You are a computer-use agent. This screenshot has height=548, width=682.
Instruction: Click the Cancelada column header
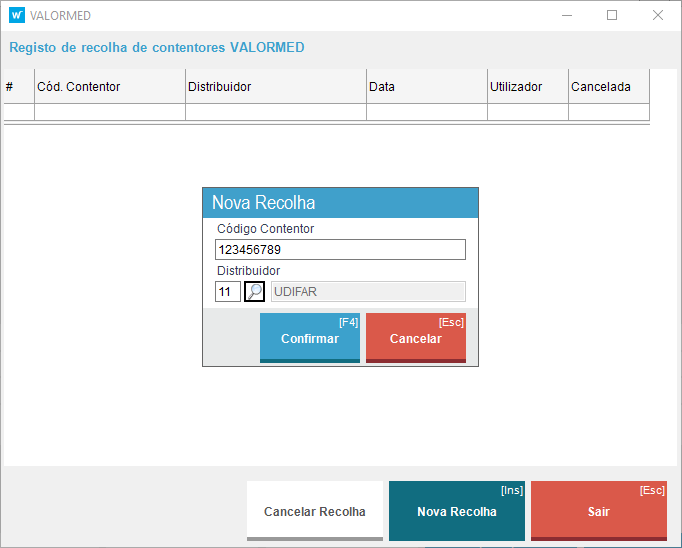pyautogui.click(x=608, y=87)
